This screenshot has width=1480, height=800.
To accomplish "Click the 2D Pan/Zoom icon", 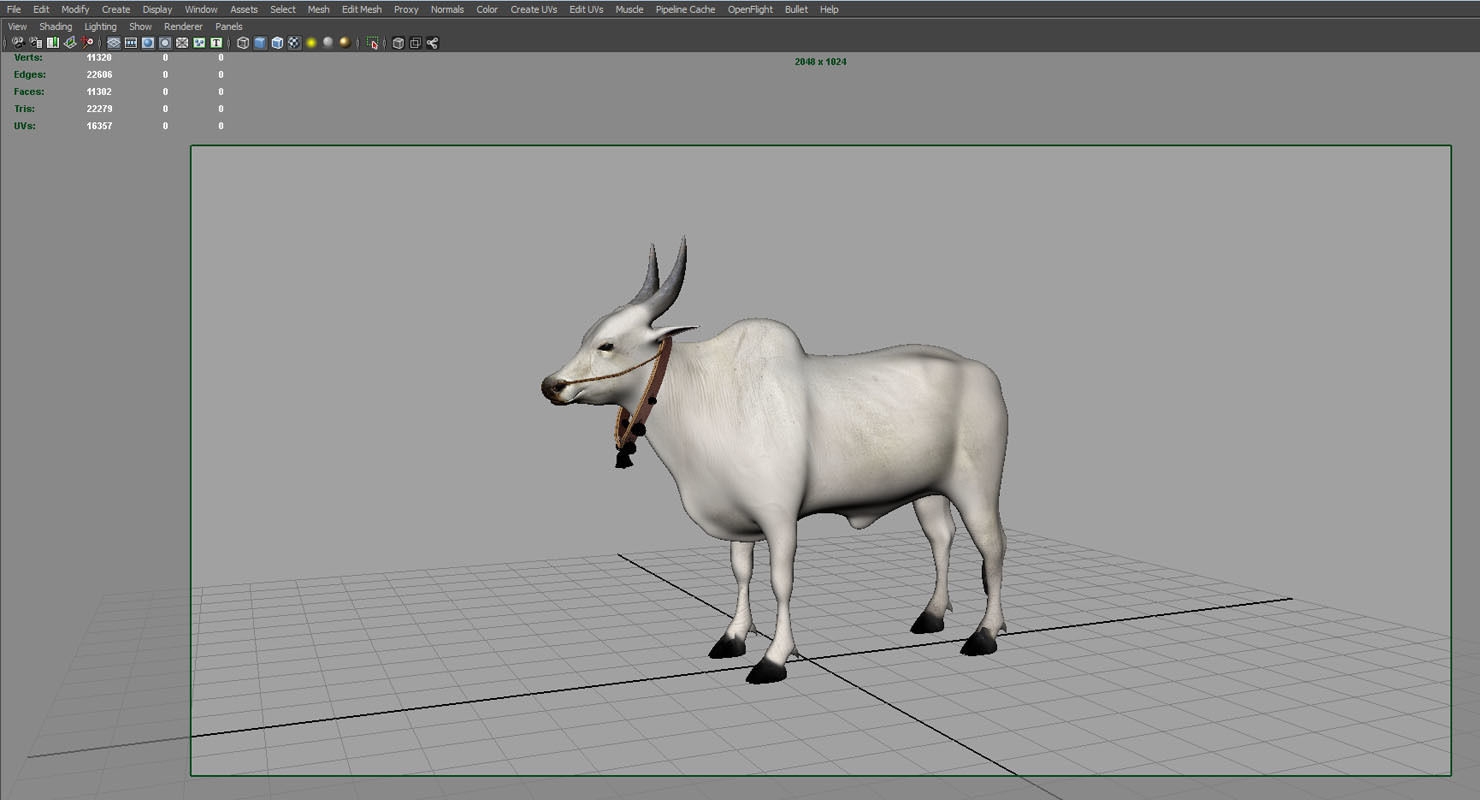I will point(87,43).
